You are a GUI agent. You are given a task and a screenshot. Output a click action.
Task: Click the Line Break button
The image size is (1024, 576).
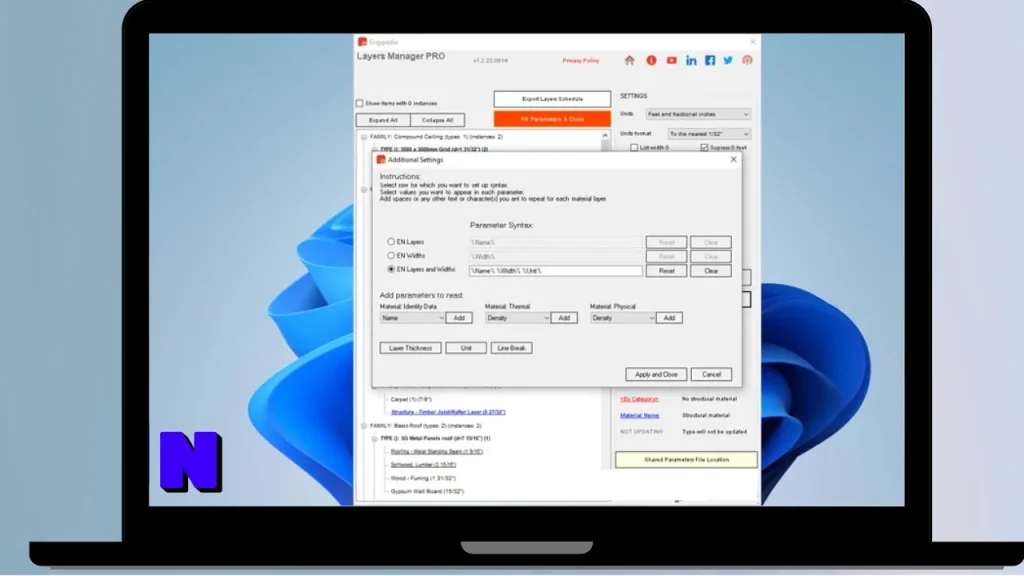(511, 348)
